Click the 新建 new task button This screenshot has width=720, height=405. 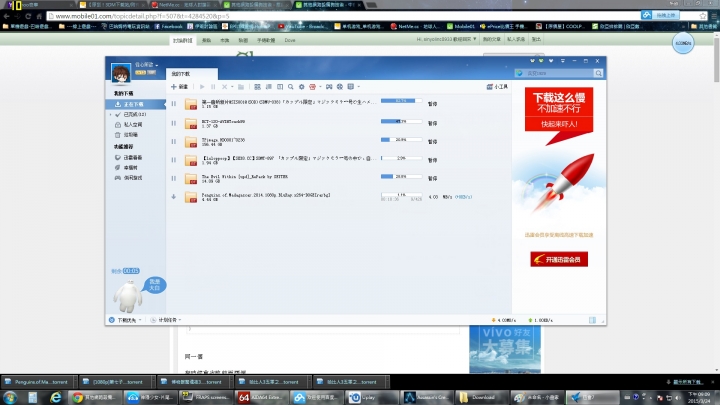[x=180, y=87]
